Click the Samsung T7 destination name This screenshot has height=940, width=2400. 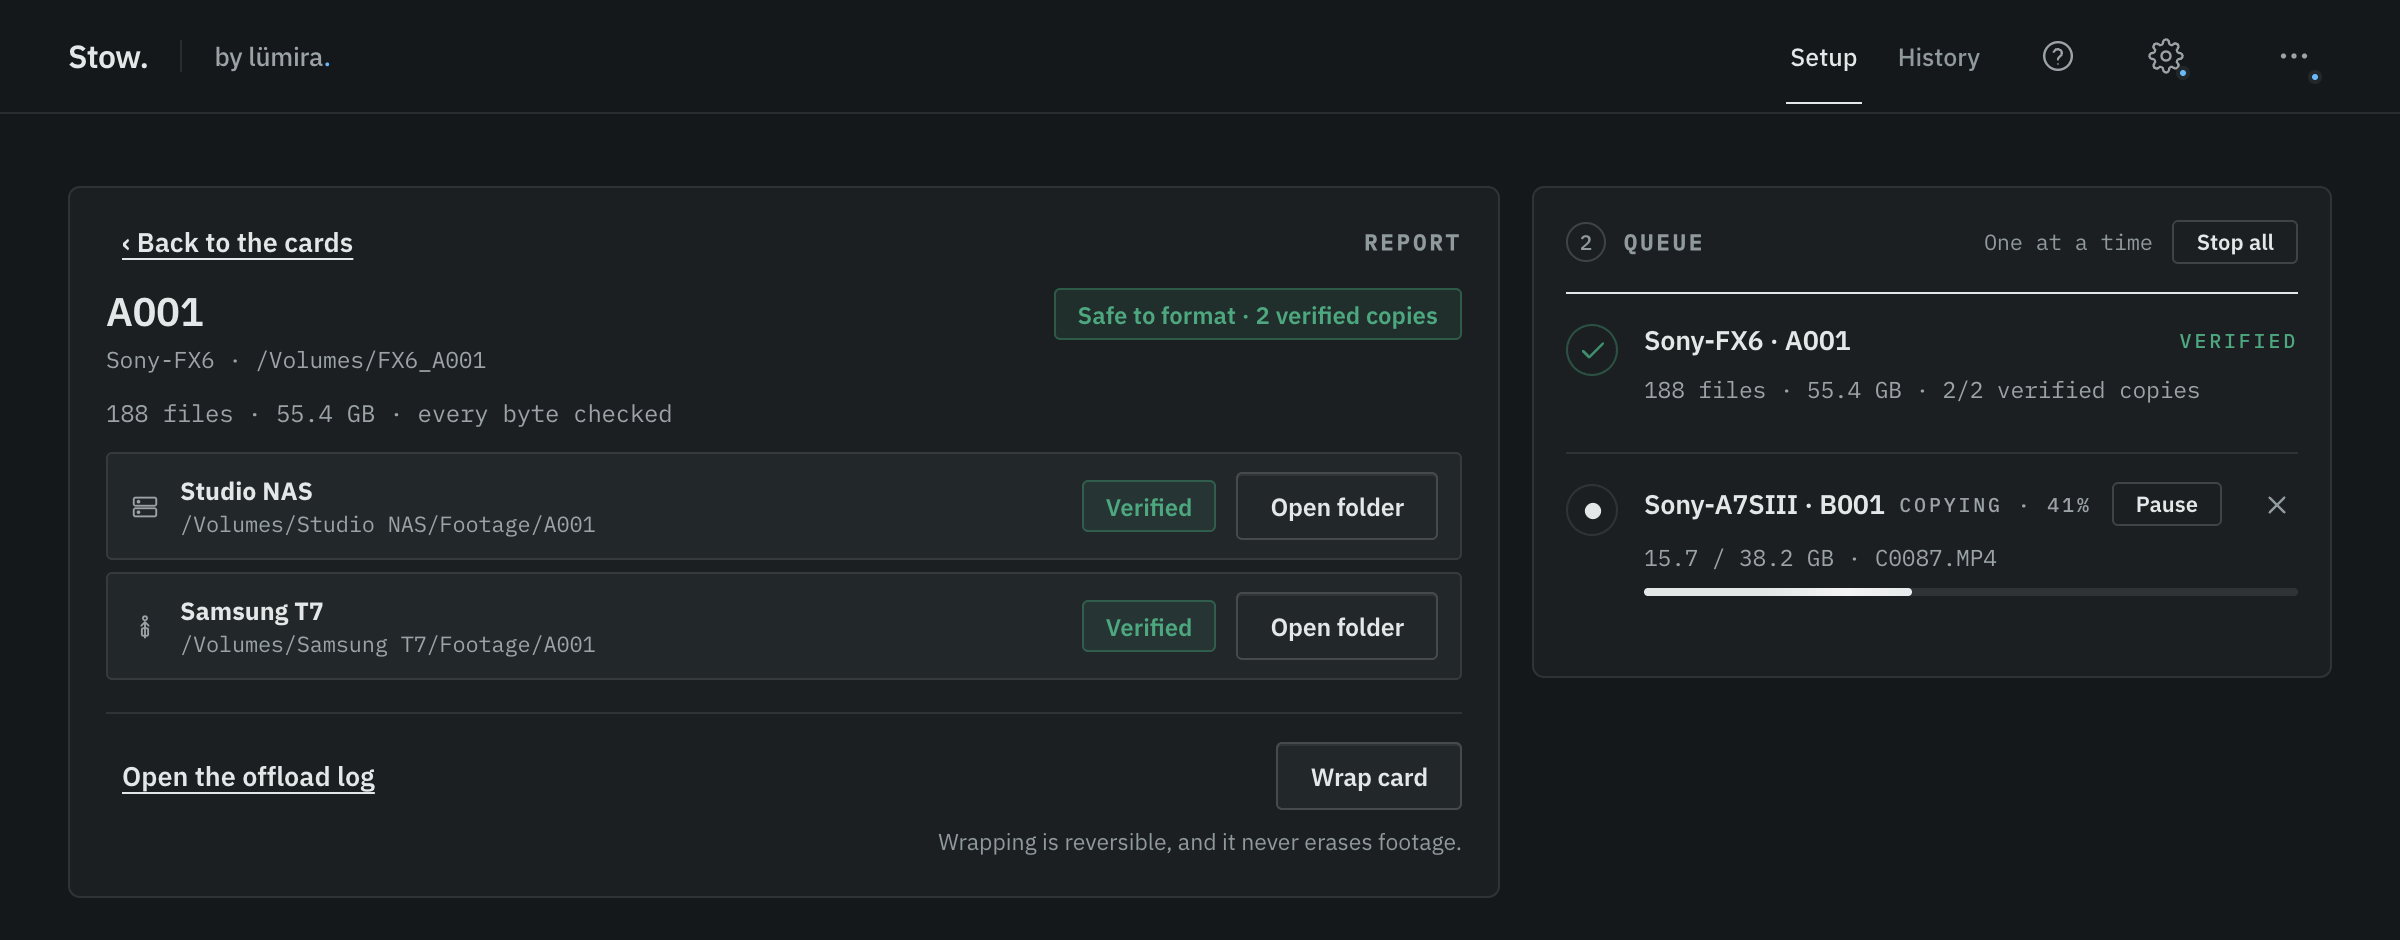[251, 611]
